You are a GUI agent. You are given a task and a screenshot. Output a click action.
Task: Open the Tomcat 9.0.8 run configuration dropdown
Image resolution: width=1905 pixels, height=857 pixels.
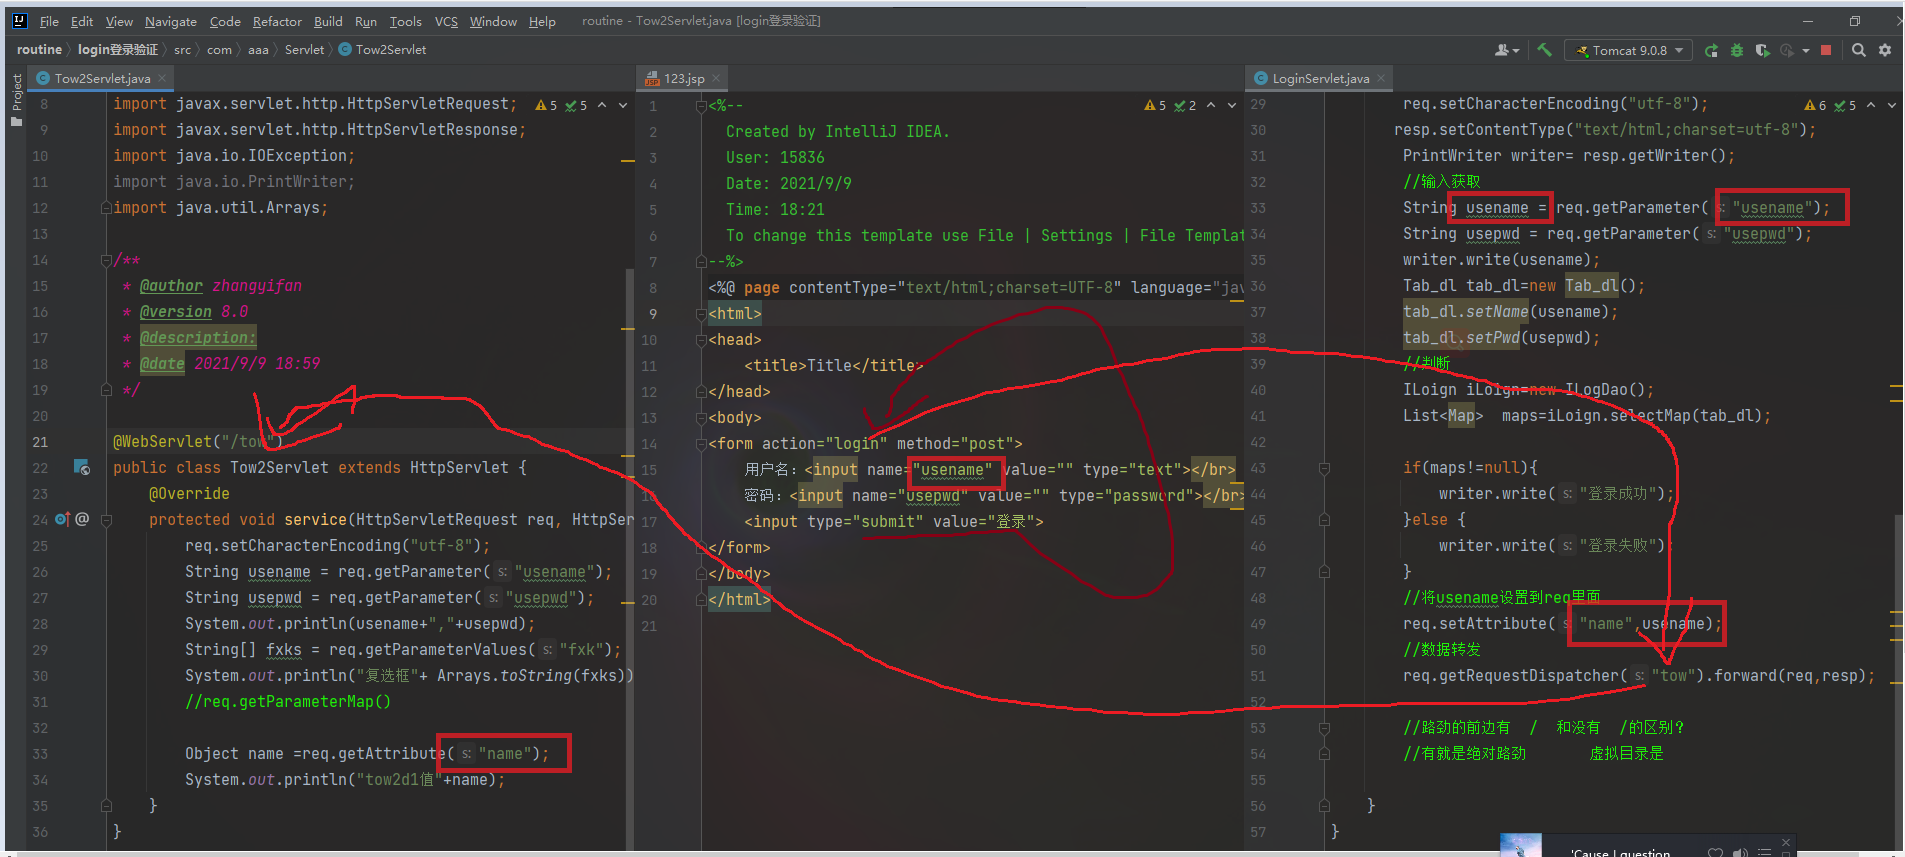click(1628, 50)
